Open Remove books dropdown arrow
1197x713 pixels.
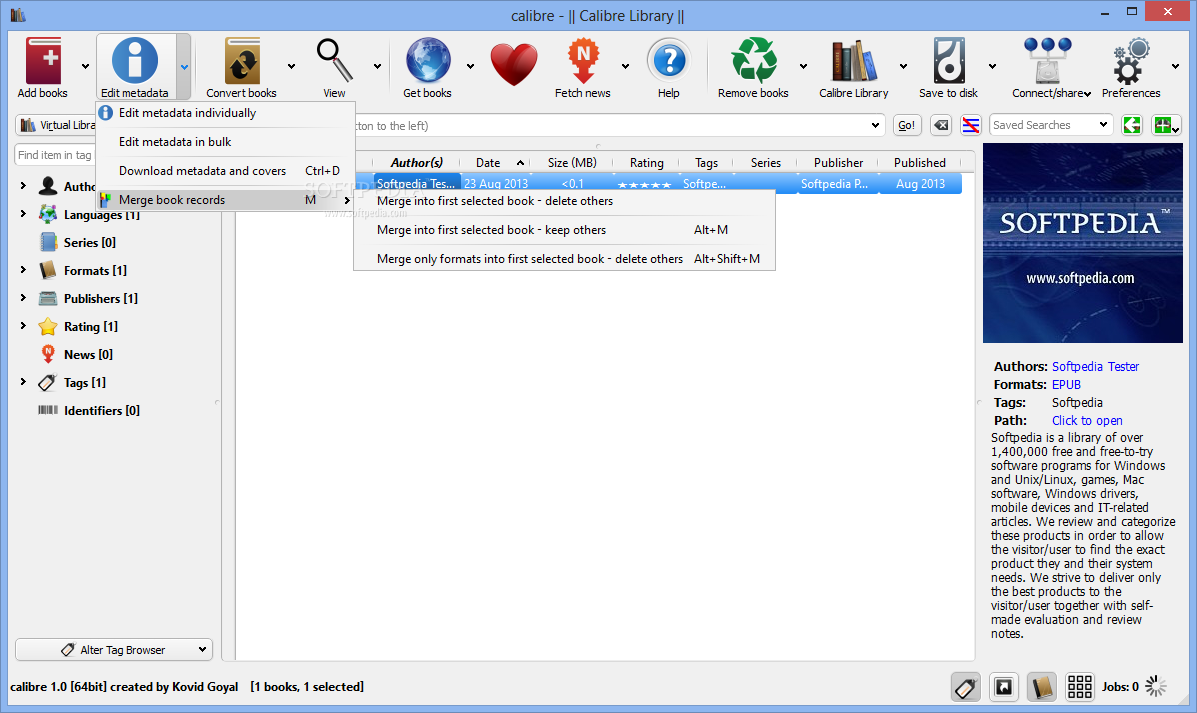[803, 66]
